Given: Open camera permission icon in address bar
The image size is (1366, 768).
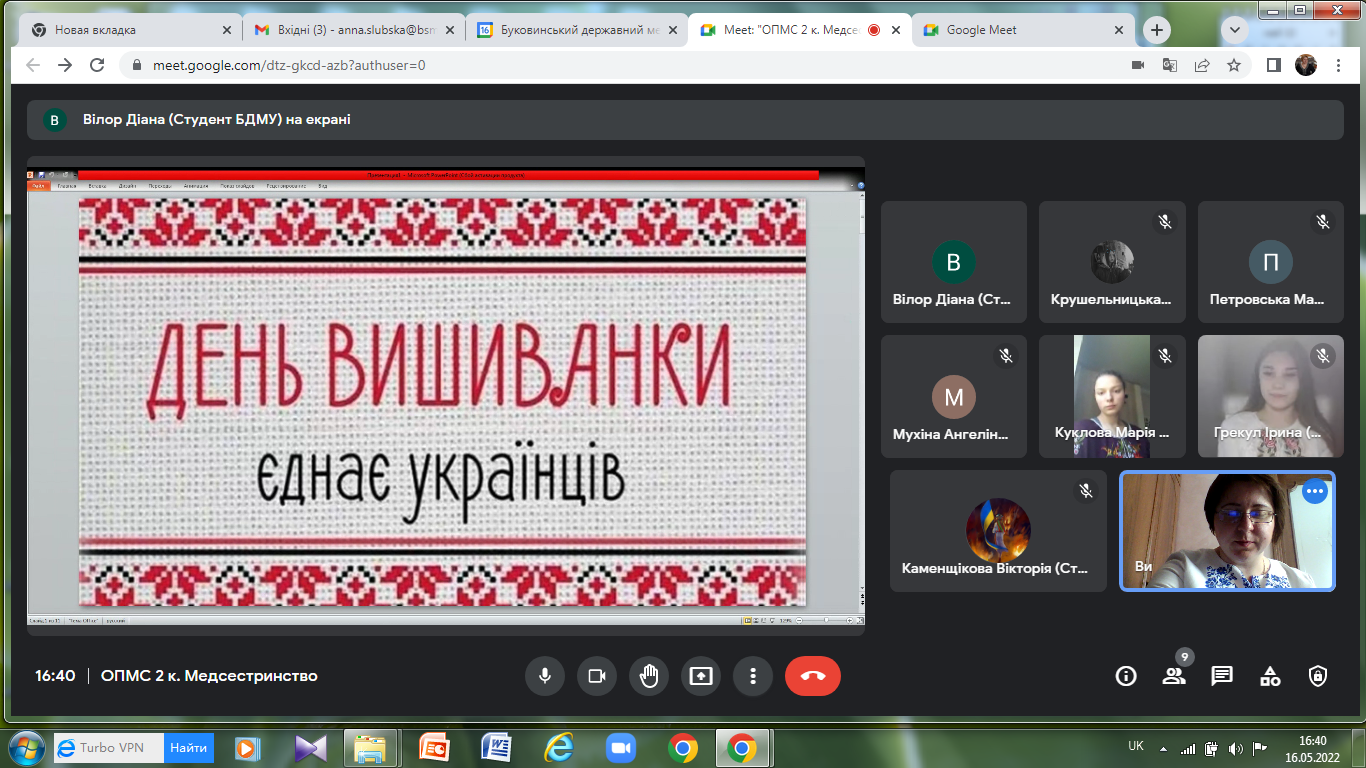Looking at the screenshot, I should coord(1137,65).
